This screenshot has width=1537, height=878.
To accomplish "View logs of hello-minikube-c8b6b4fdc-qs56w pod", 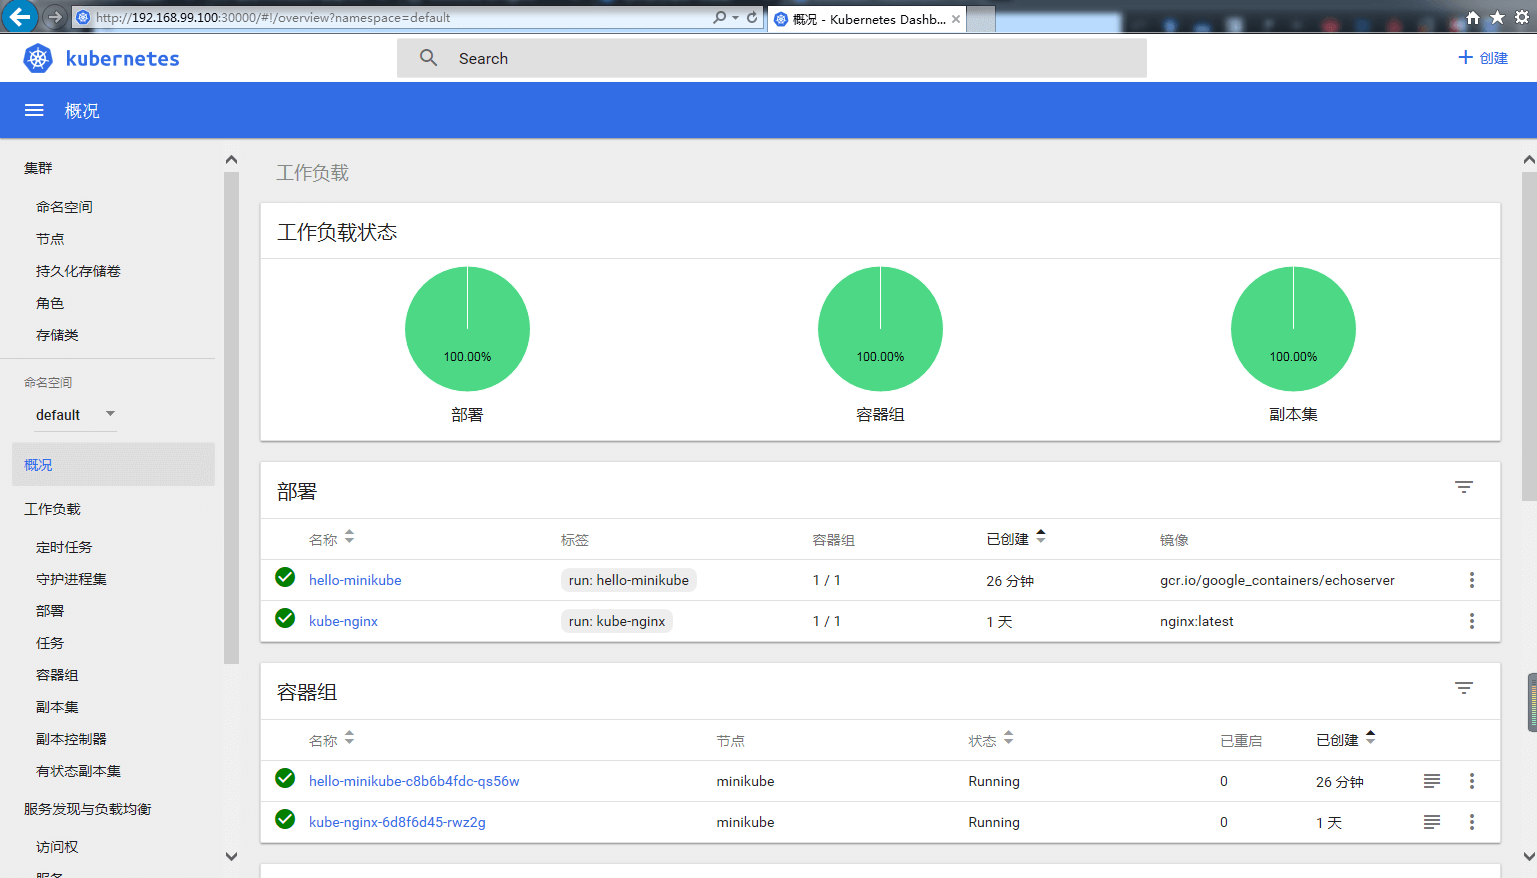I will click(1432, 781).
